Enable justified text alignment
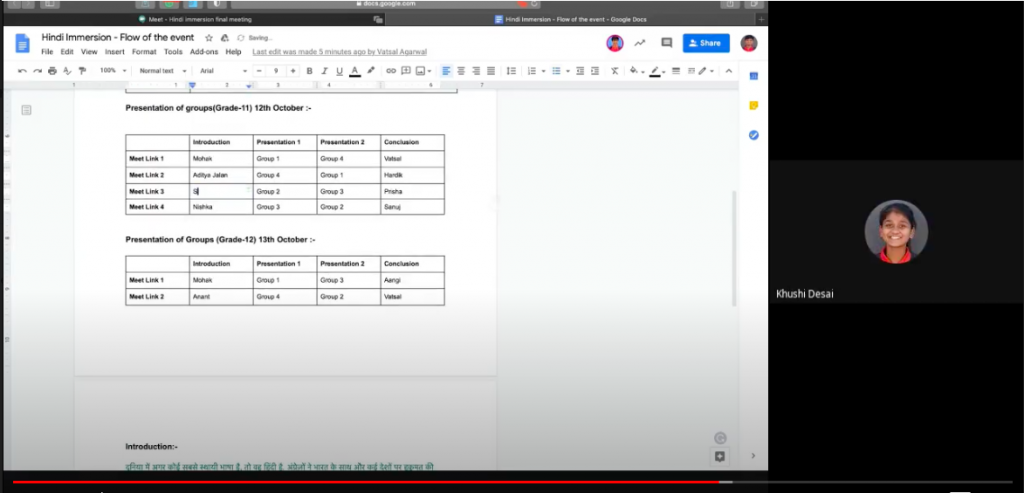Viewport: 1024px width, 493px height. point(491,71)
